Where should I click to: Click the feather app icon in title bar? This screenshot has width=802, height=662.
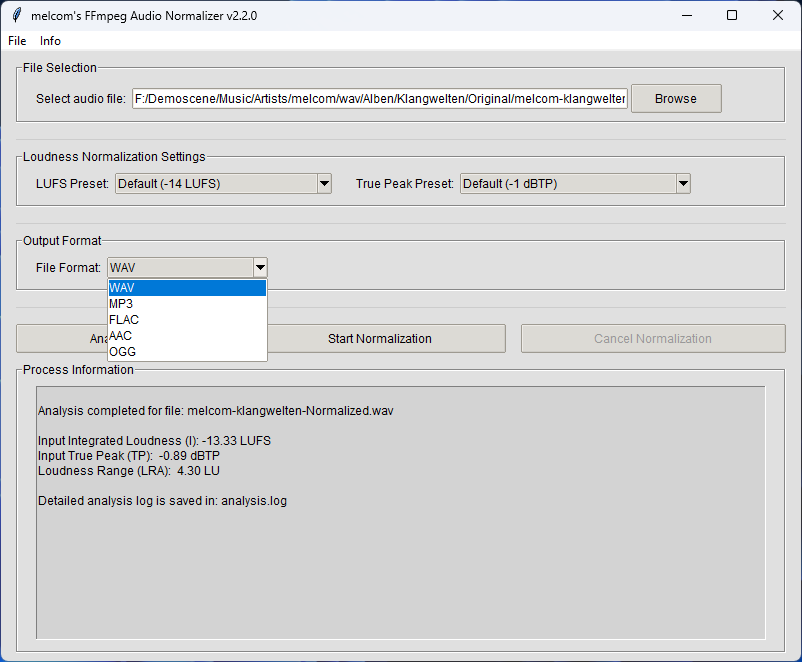tap(15, 15)
